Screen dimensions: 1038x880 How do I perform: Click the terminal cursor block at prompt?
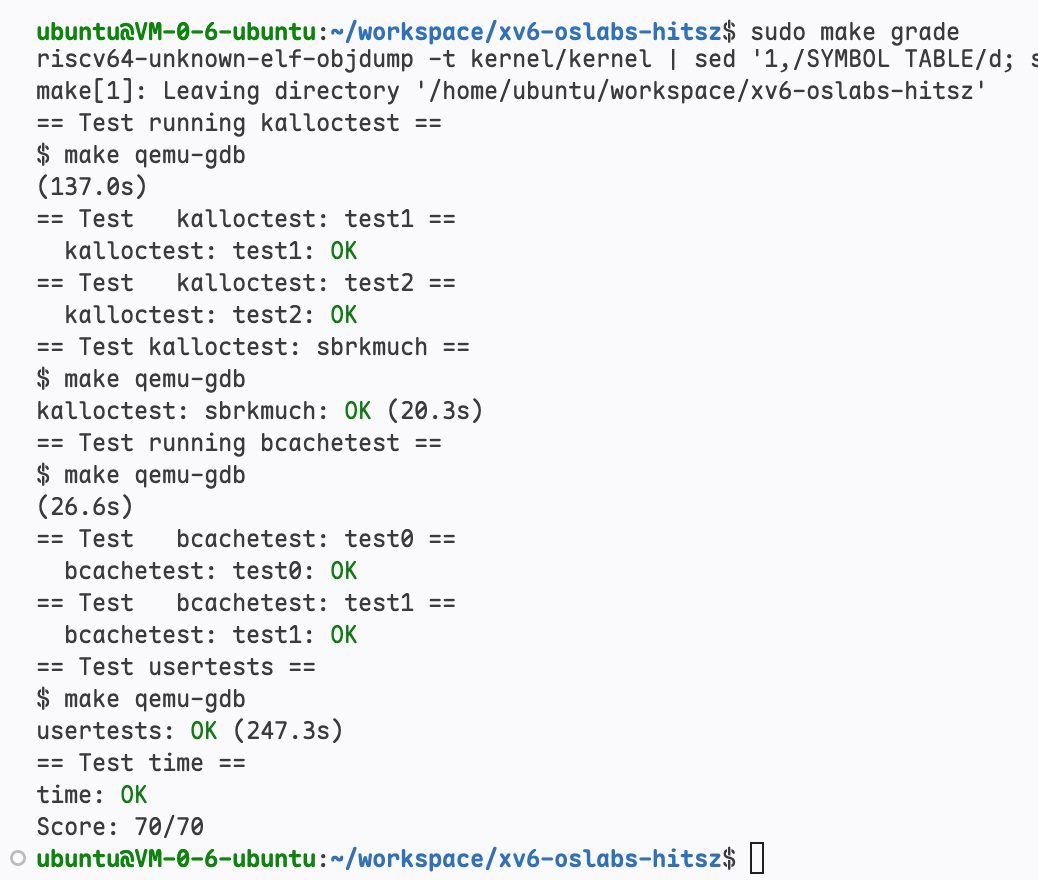[757, 858]
